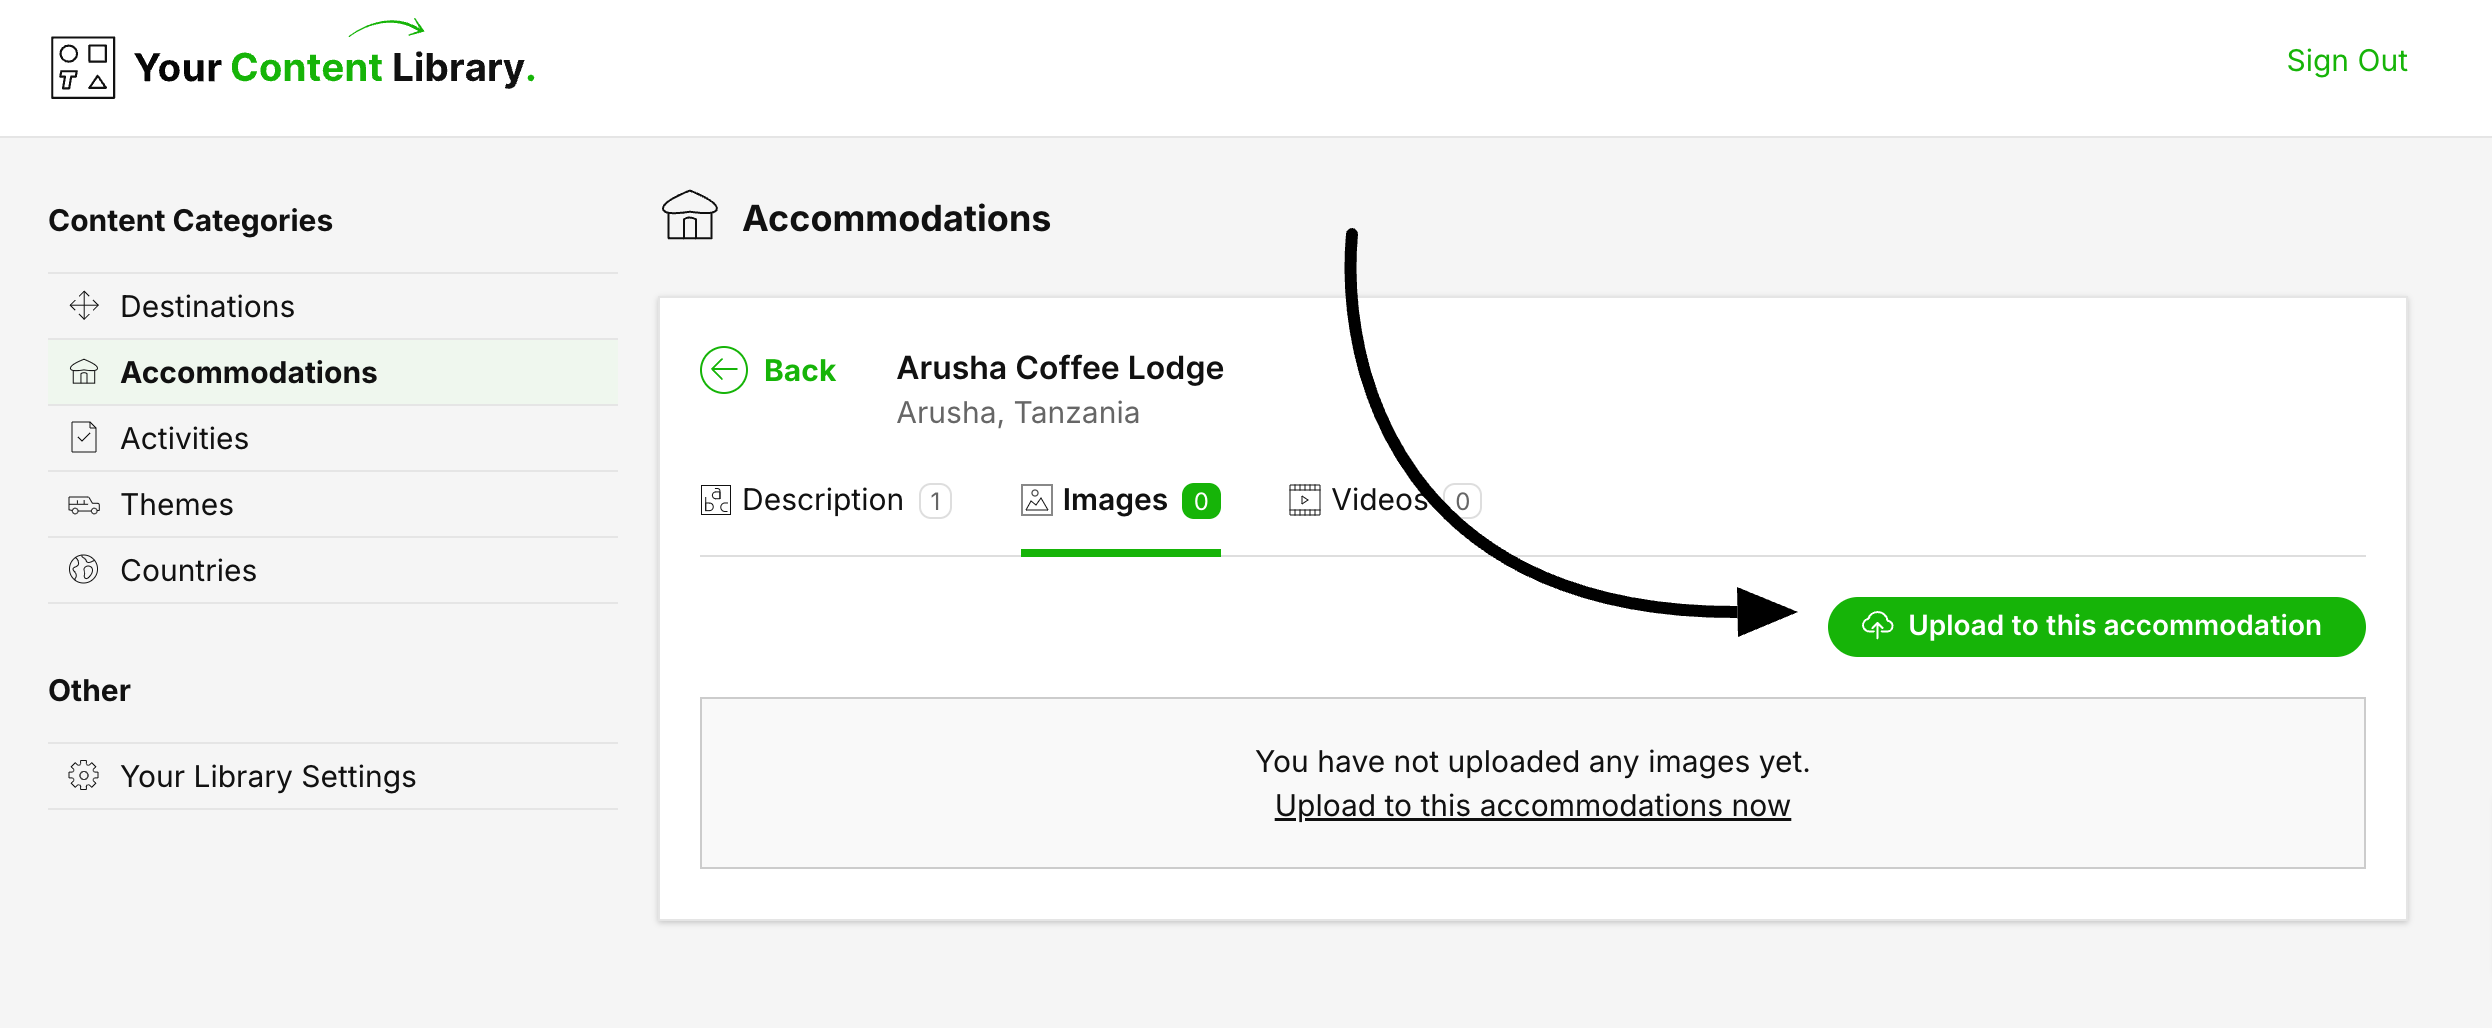Open Destinations category in sidebar

(207, 306)
